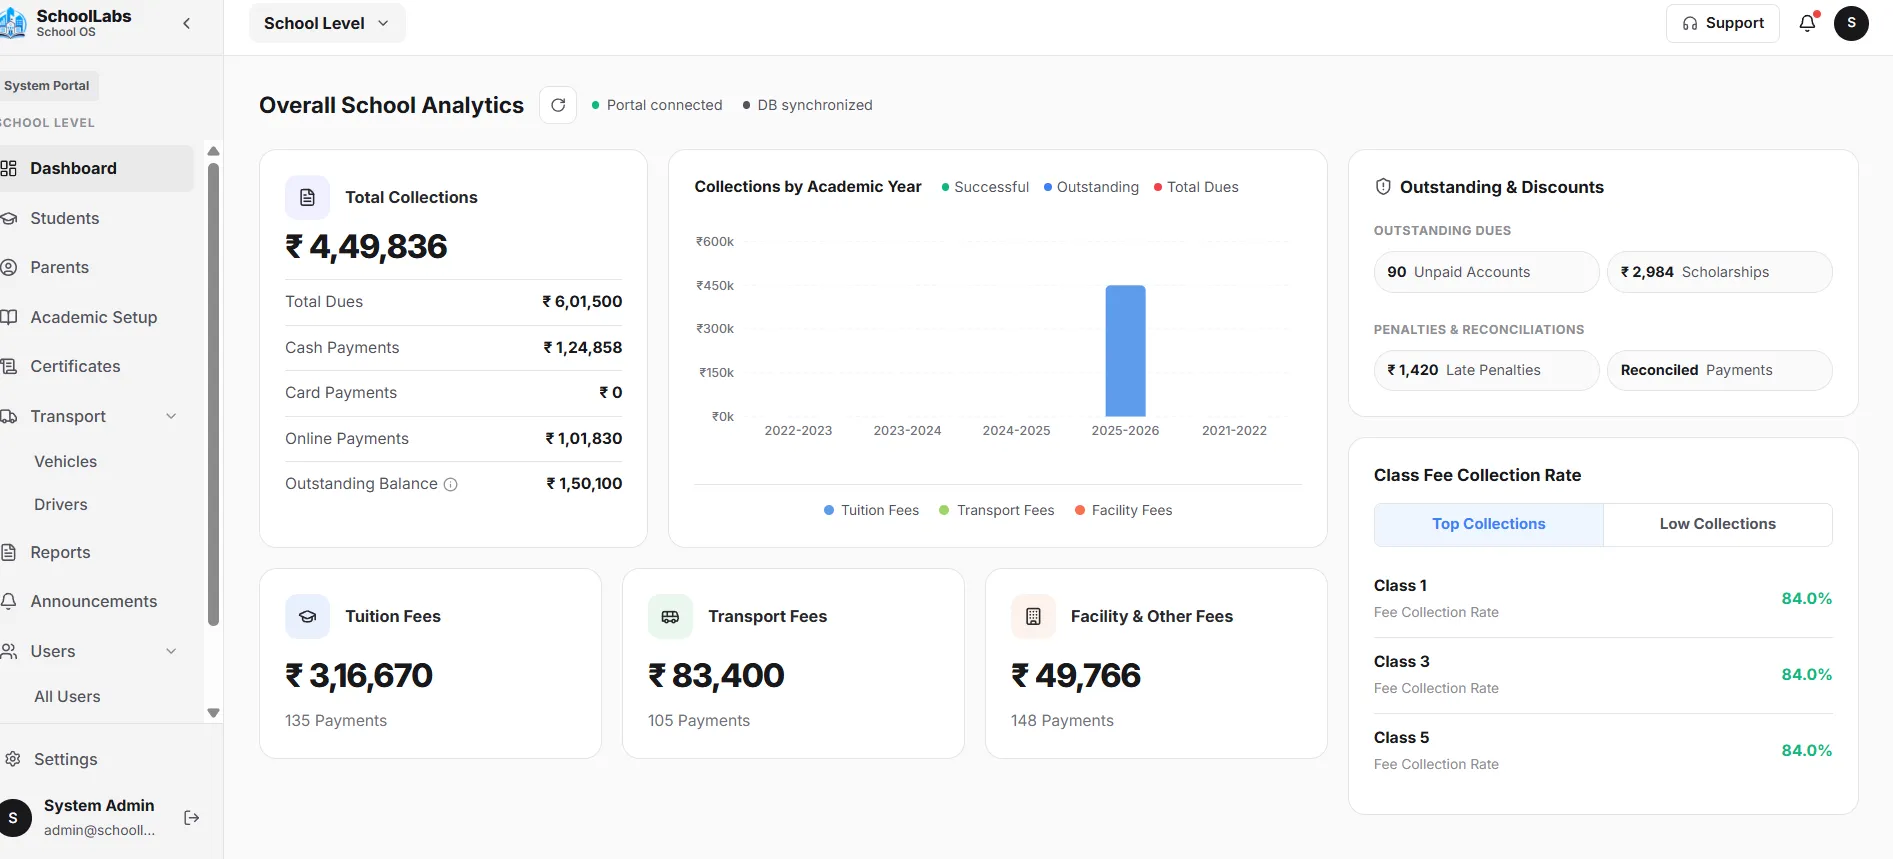Click the Users people icon in the sidebar
Viewport: 1893px width, 859px height.
click(9, 651)
